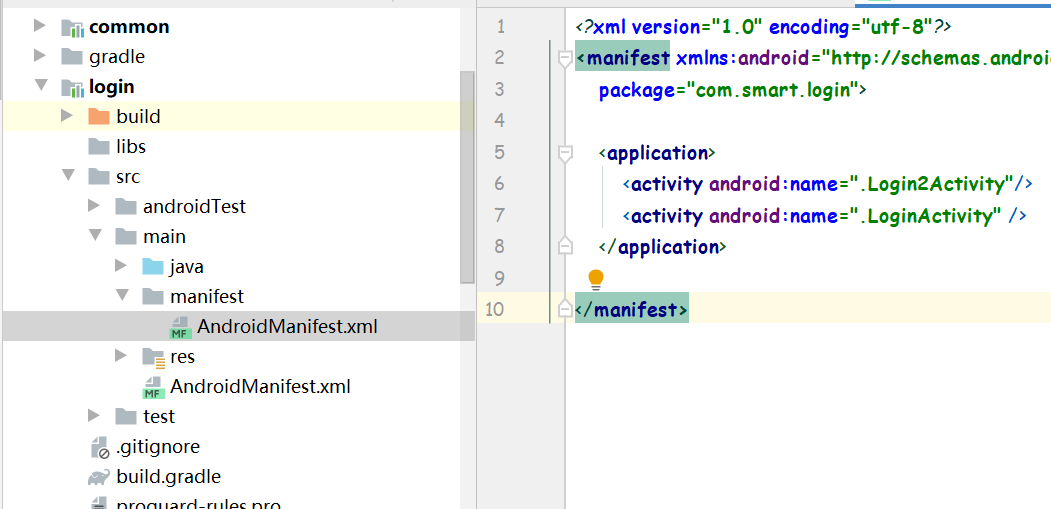
Task: Expand the androidTest folder
Action: pyautogui.click(x=94, y=205)
